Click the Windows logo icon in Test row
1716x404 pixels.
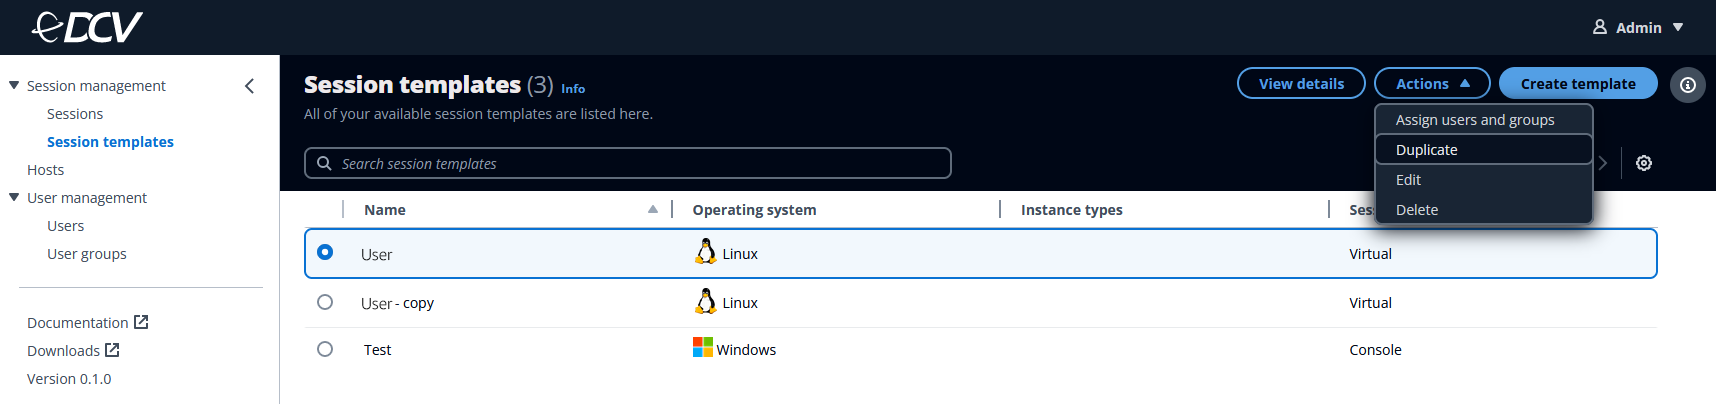click(x=703, y=348)
